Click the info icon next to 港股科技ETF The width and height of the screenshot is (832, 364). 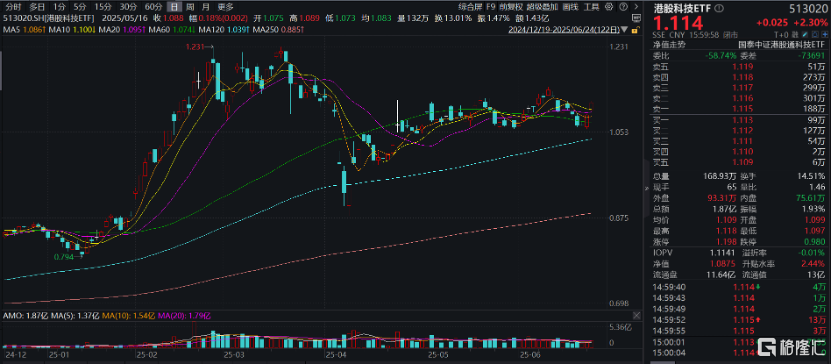pyautogui.click(x=719, y=8)
